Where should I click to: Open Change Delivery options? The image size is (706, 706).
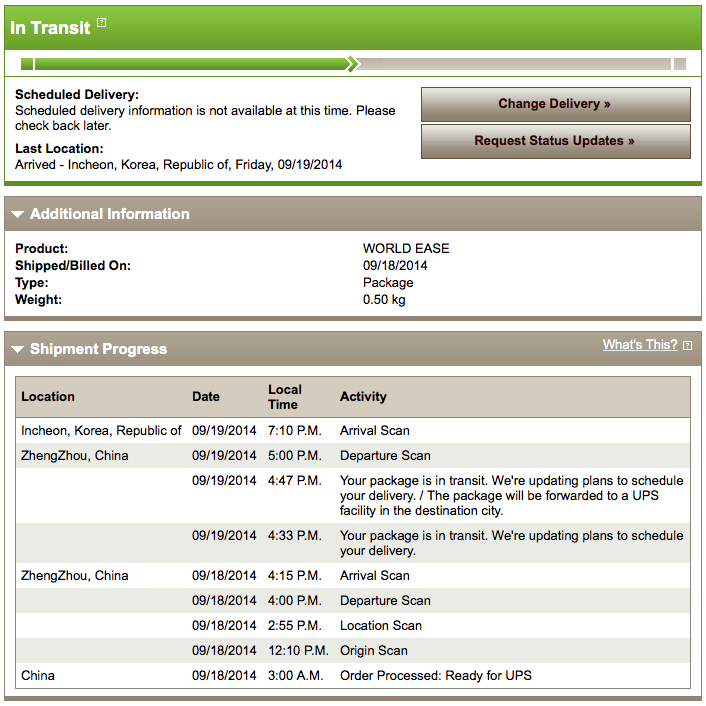(x=556, y=104)
